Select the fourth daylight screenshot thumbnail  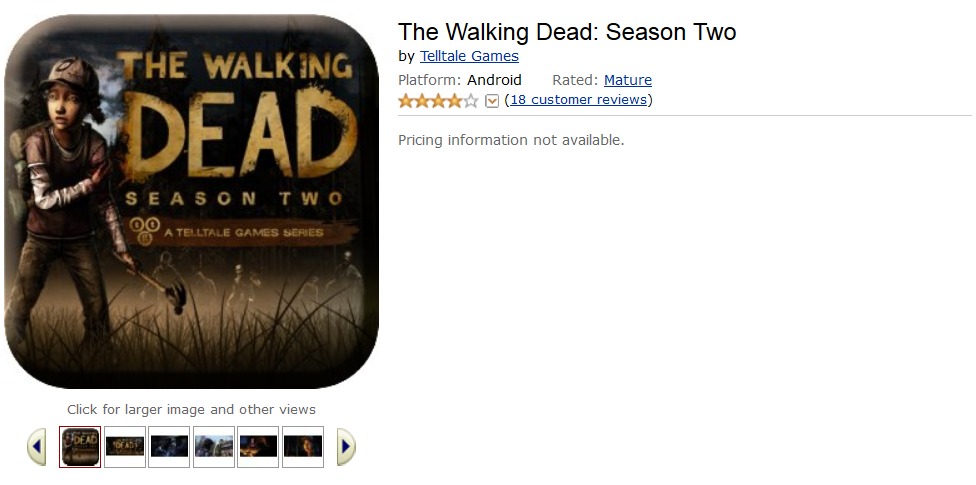point(214,446)
